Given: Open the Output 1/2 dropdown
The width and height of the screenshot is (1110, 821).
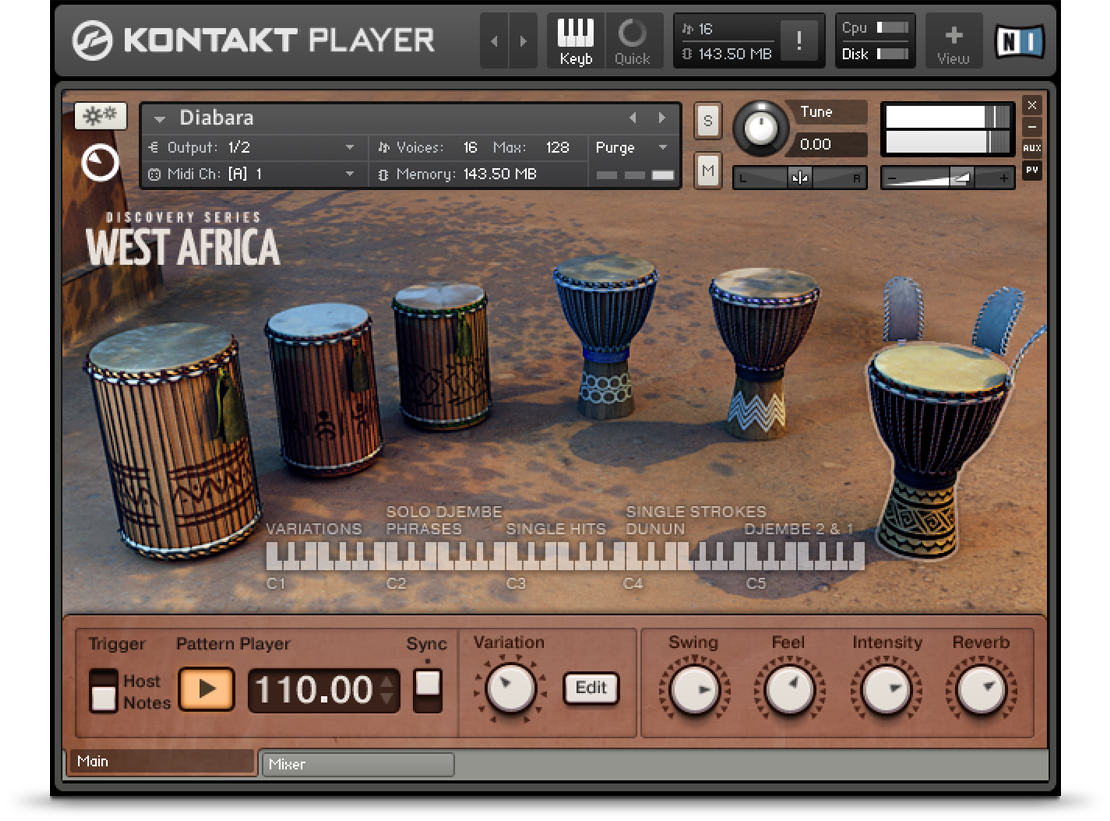Looking at the screenshot, I should pyautogui.click(x=349, y=148).
